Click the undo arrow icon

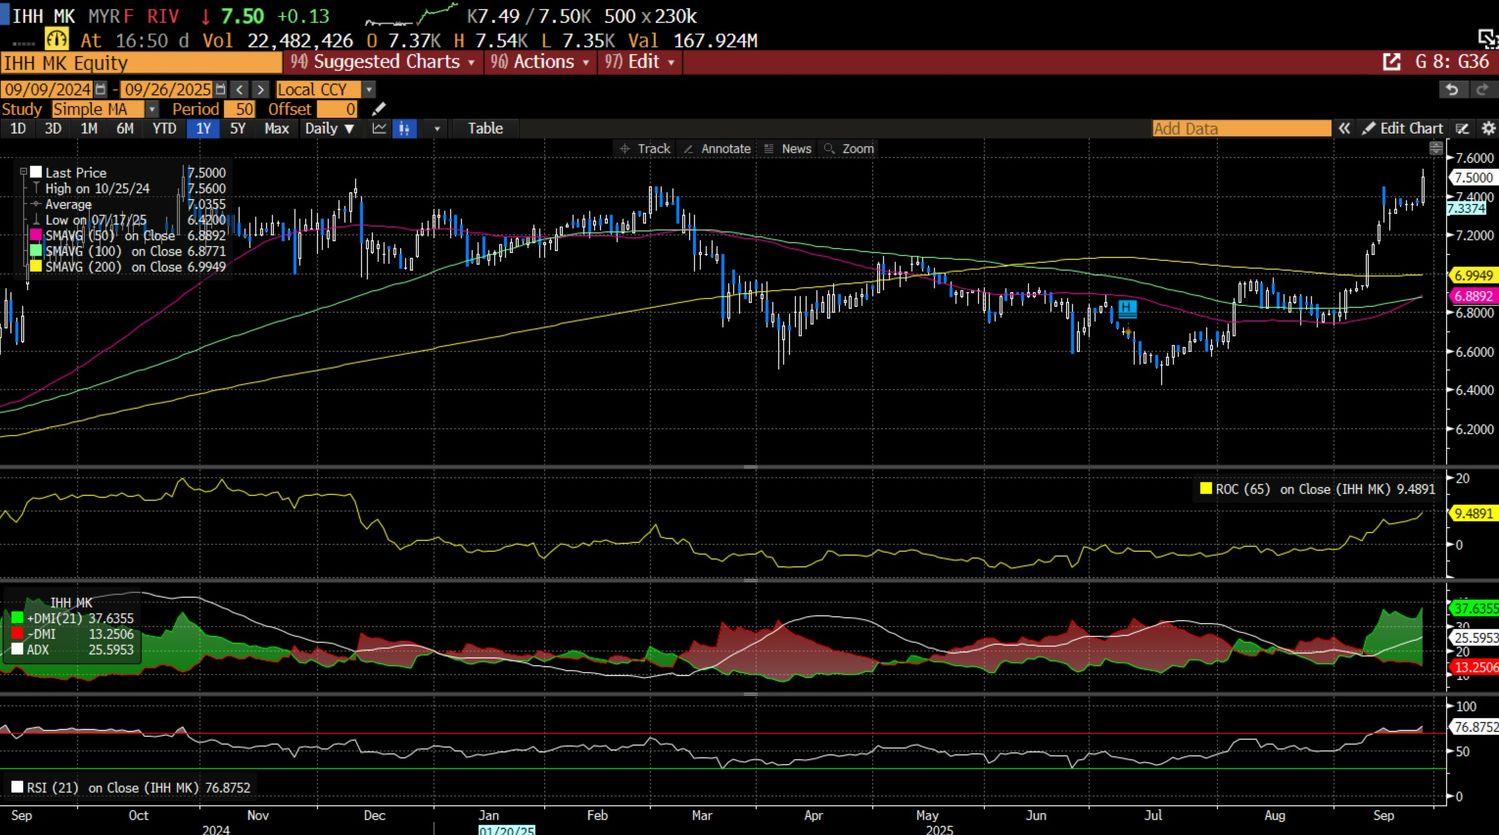[x=1451, y=89]
